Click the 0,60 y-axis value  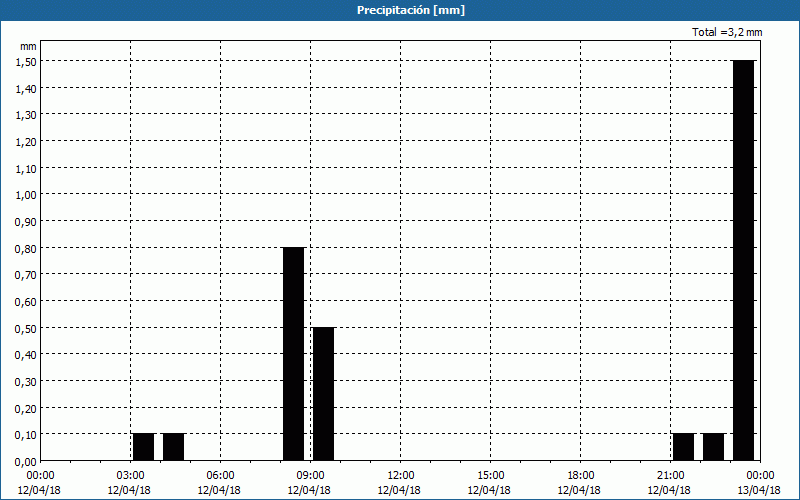(26, 302)
